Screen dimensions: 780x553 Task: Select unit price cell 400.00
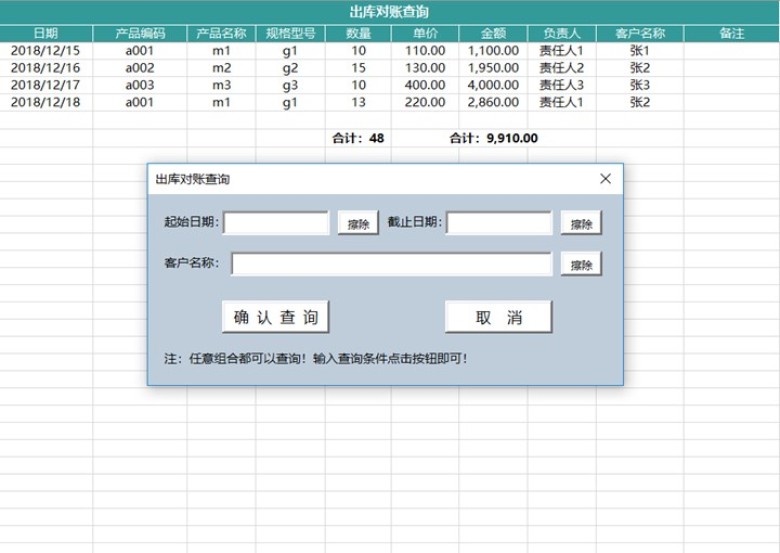[x=425, y=85]
